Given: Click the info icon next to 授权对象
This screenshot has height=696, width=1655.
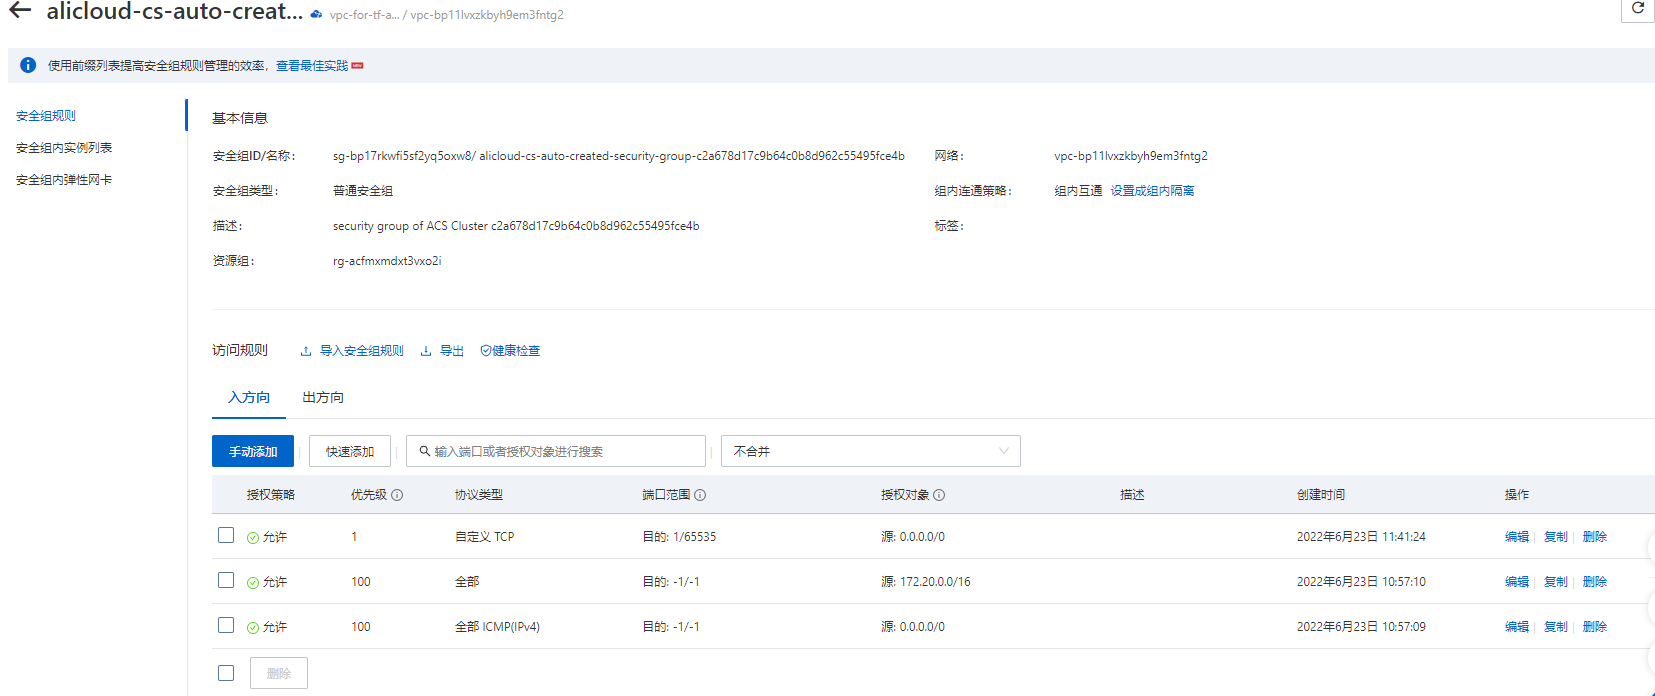Looking at the screenshot, I should tap(939, 495).
